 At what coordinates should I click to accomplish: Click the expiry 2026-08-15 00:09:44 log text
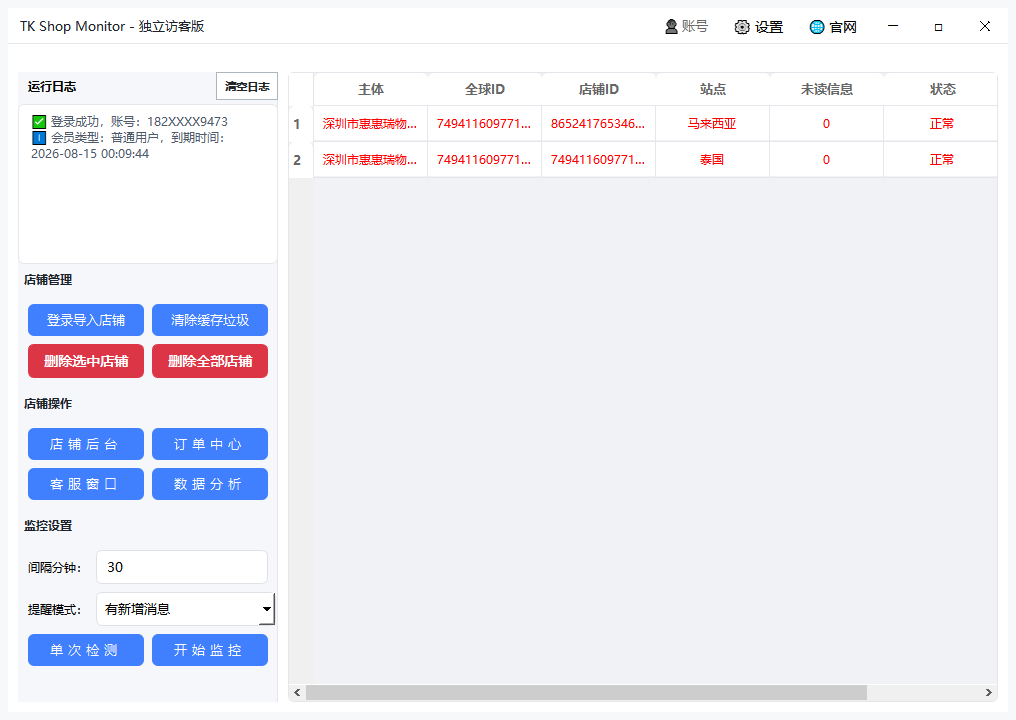[90, 154]
